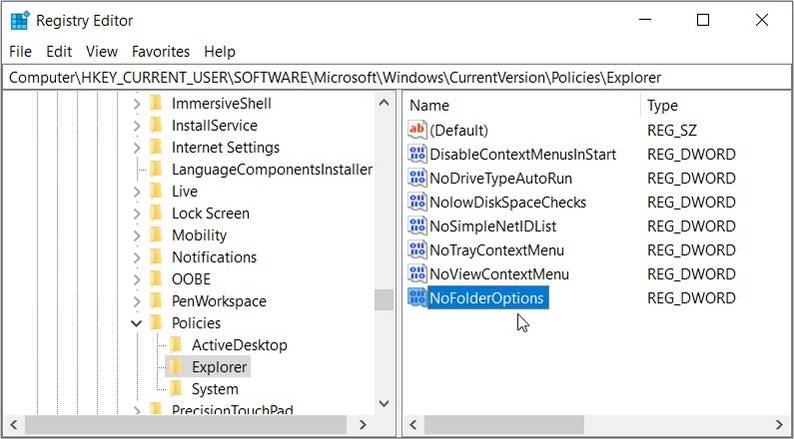Click the OOBE folder icon

pos(156,279)
